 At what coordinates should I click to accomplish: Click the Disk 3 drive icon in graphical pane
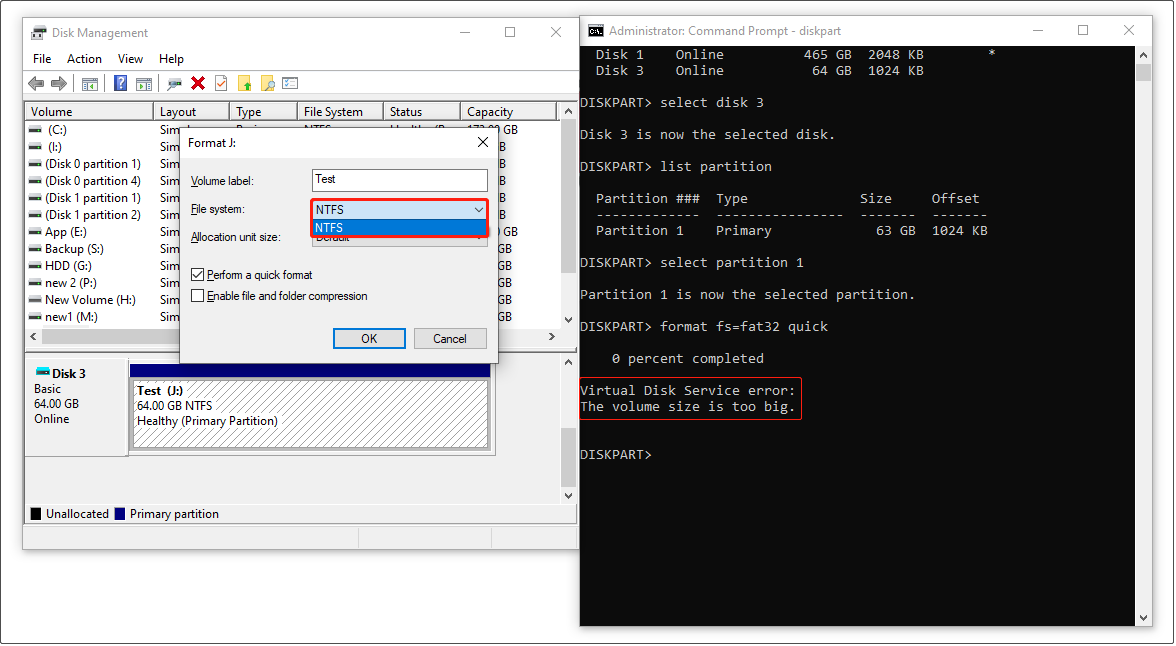click(x=43, y=373)
